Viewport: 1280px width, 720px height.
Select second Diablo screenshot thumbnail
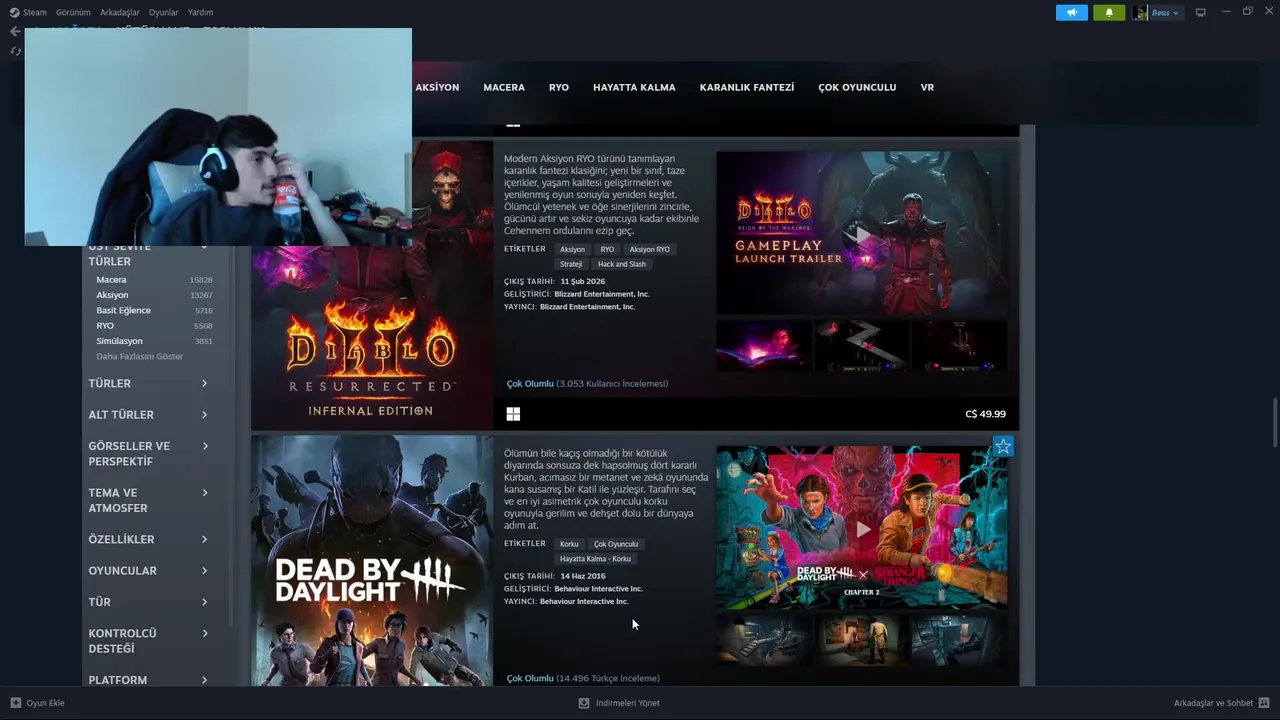pos(861,345)
